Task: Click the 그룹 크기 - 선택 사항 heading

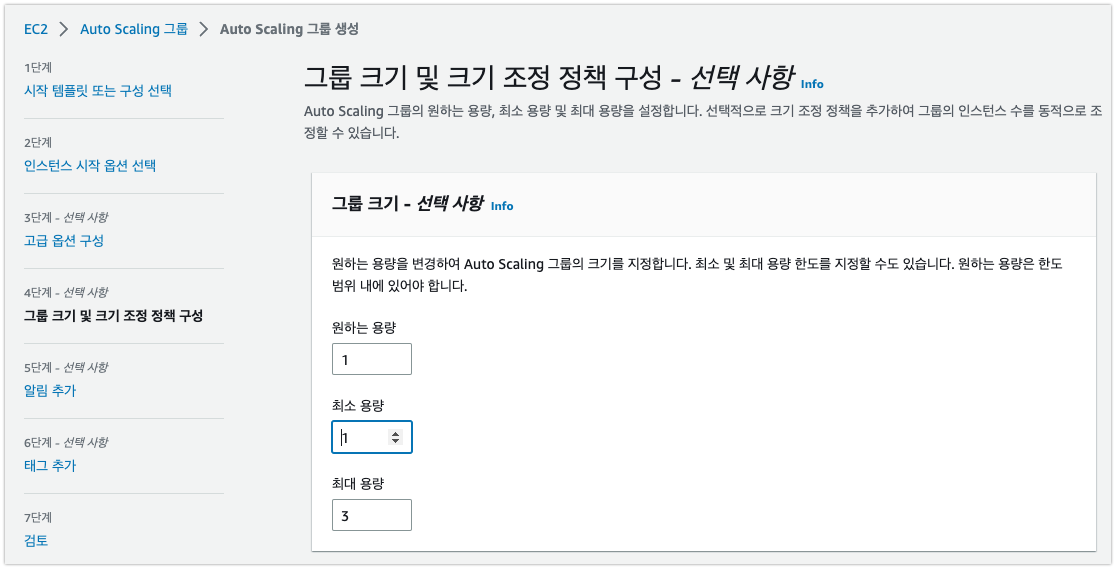Action: [x=408, y=204]
